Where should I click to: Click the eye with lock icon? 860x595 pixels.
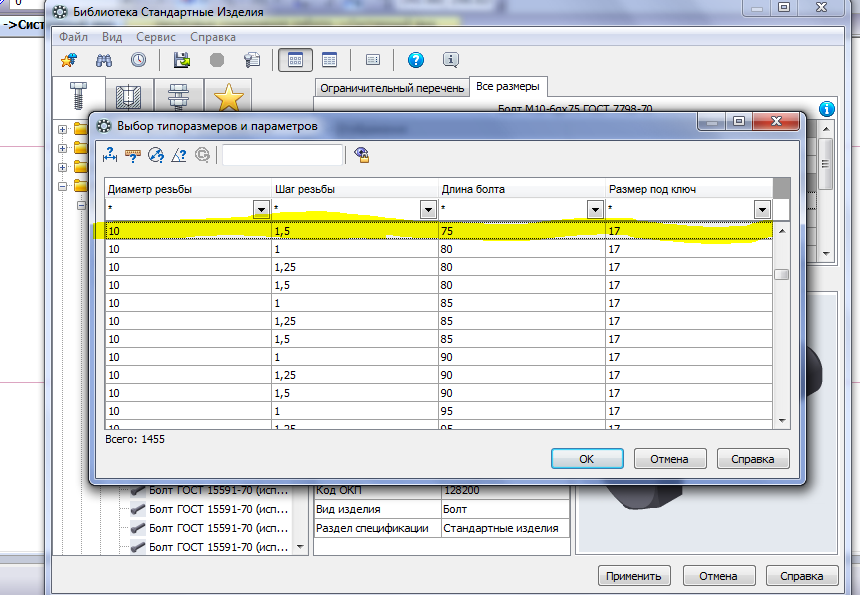tap(362, 155)
